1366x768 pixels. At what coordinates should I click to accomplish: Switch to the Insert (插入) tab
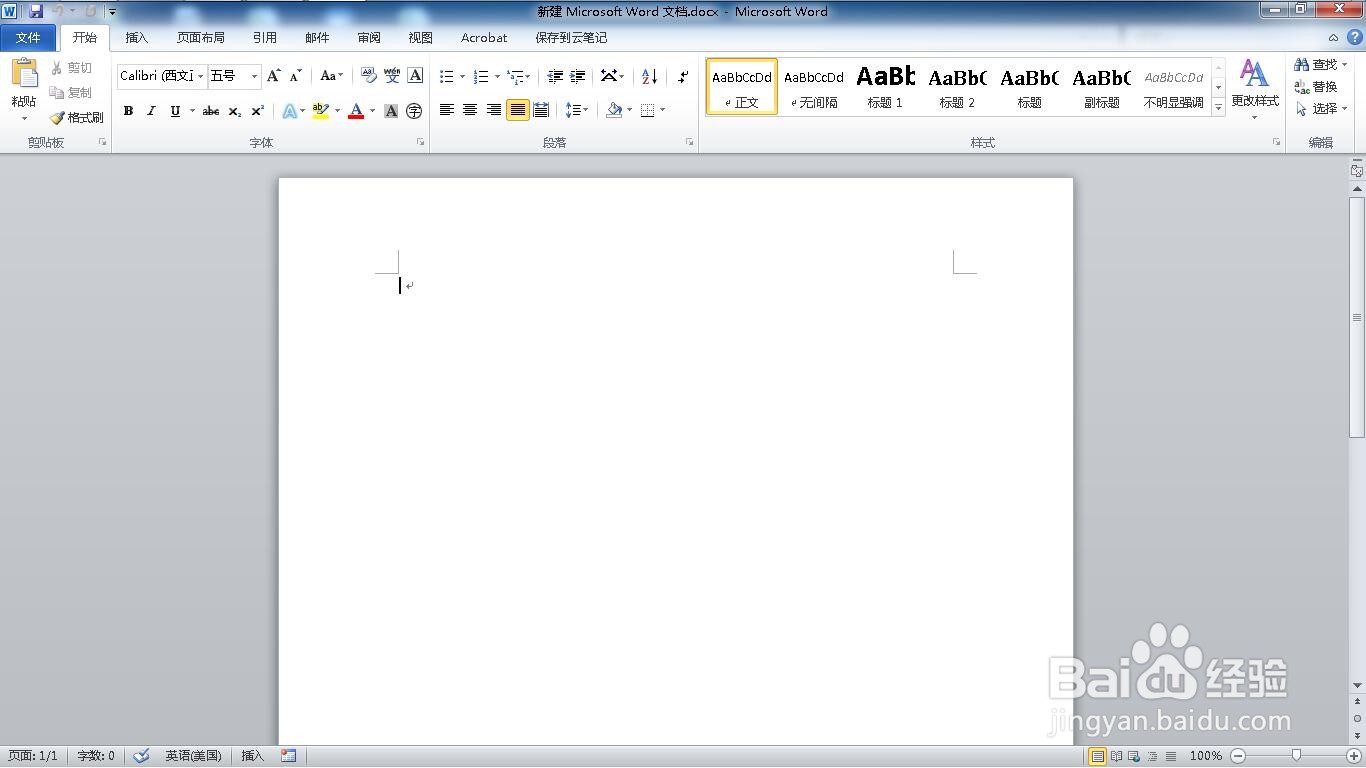click(136, 38)
